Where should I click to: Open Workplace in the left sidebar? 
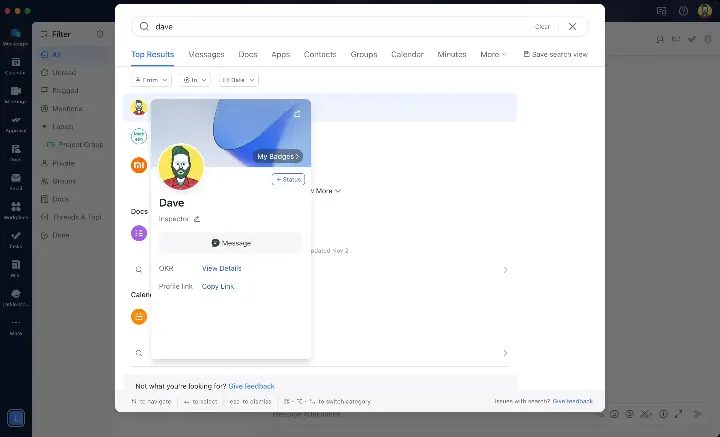(15, 211)
